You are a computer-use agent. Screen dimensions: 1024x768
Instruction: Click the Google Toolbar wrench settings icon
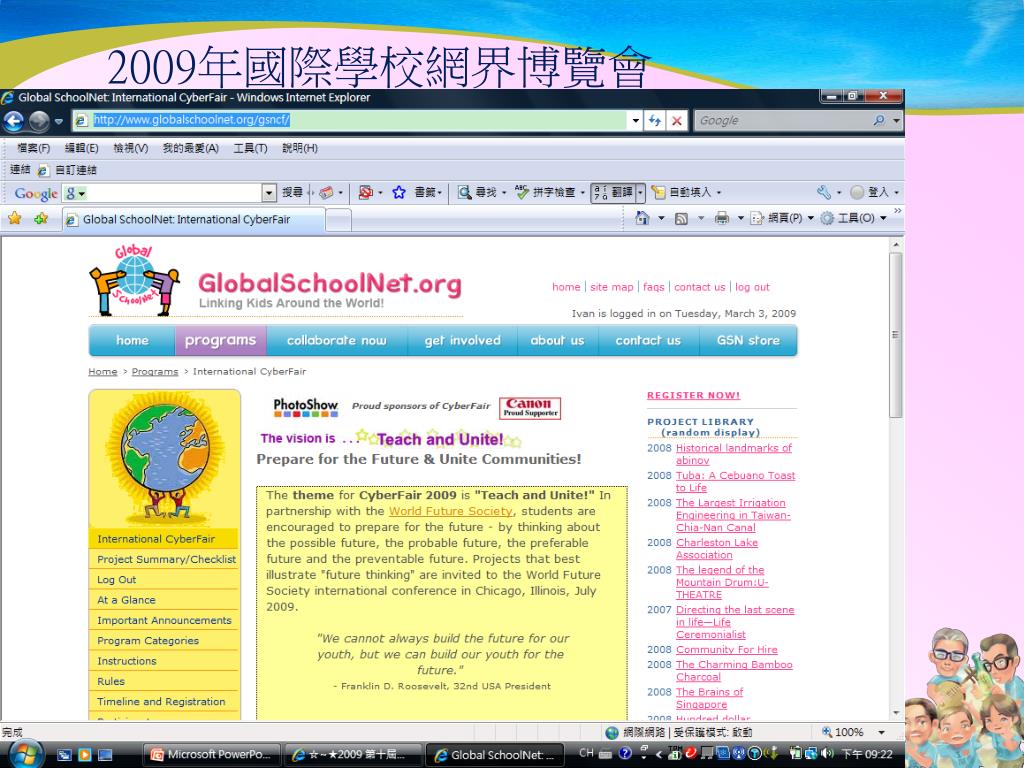click(824, 192)
